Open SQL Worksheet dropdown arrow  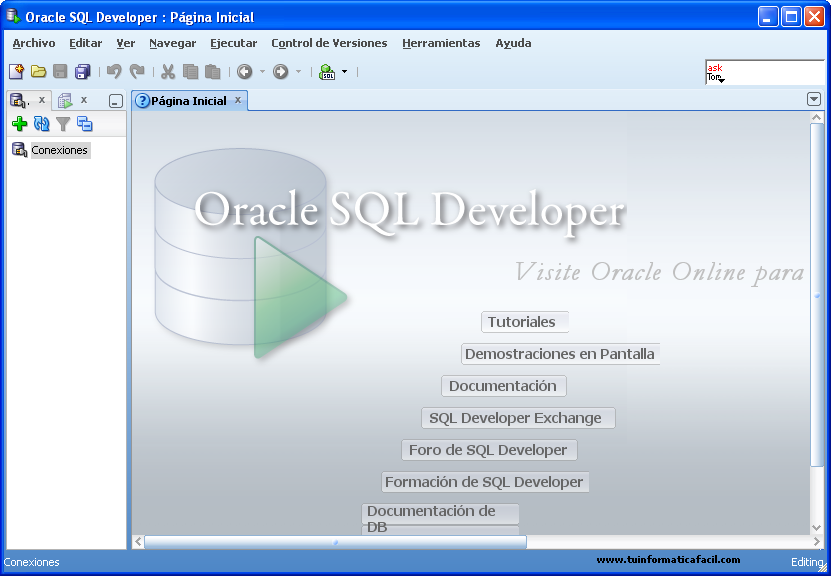[x=344, y=72]
